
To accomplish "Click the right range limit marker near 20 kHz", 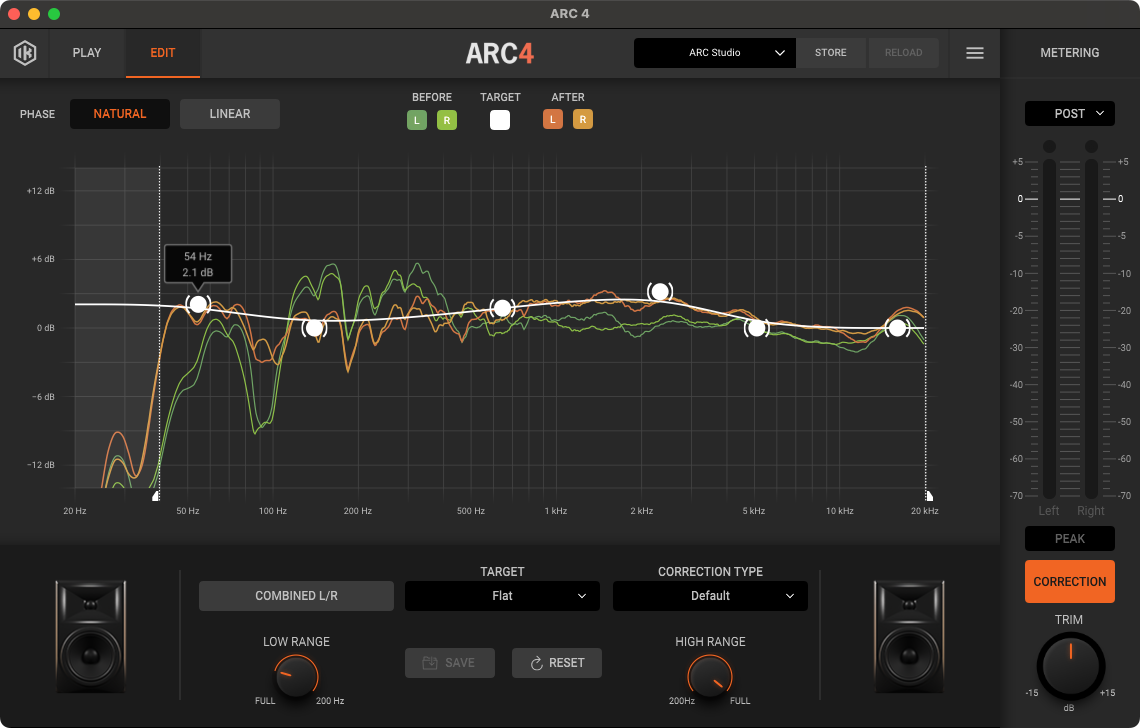I will click(928, 496).
